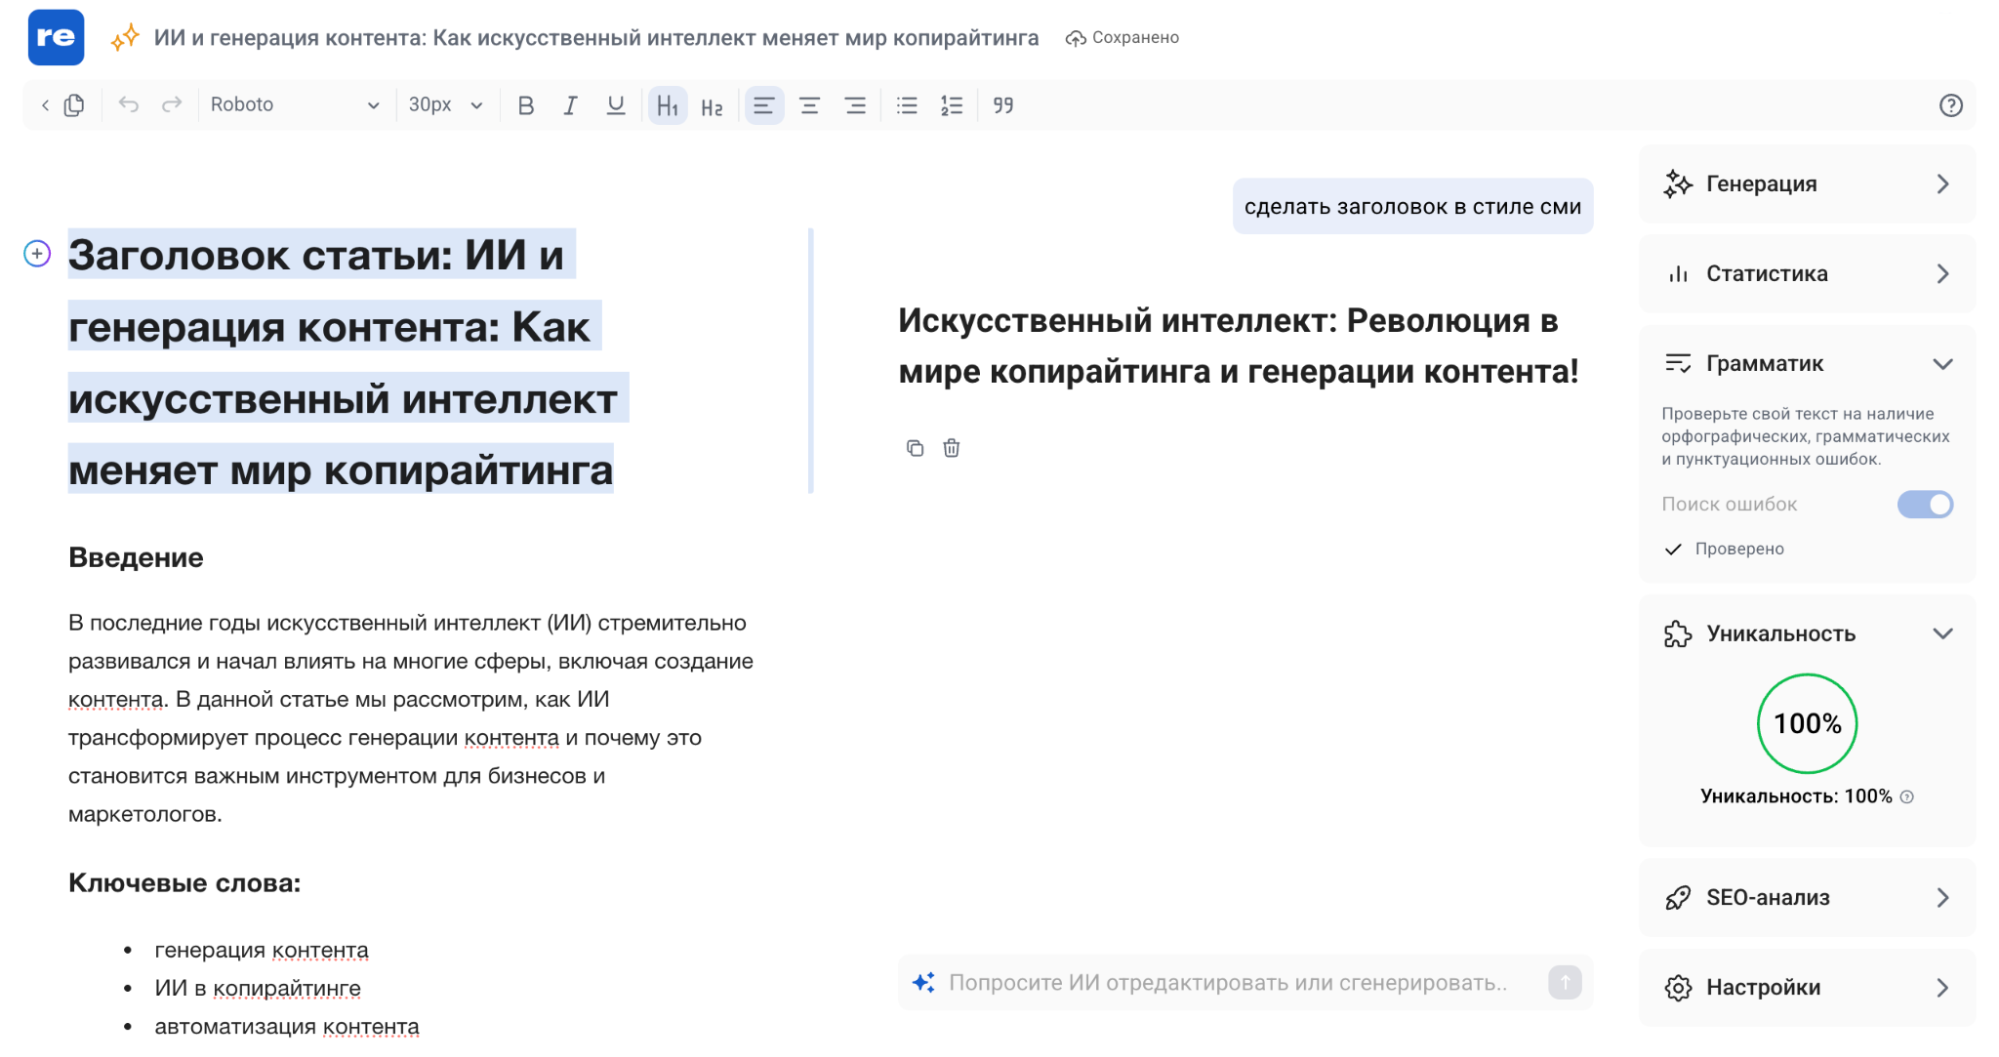Viewport: 1999px width, 1057px height.
Task: Click the underline formatting icon
Action: pyautogui.click(x=616, y=106)
